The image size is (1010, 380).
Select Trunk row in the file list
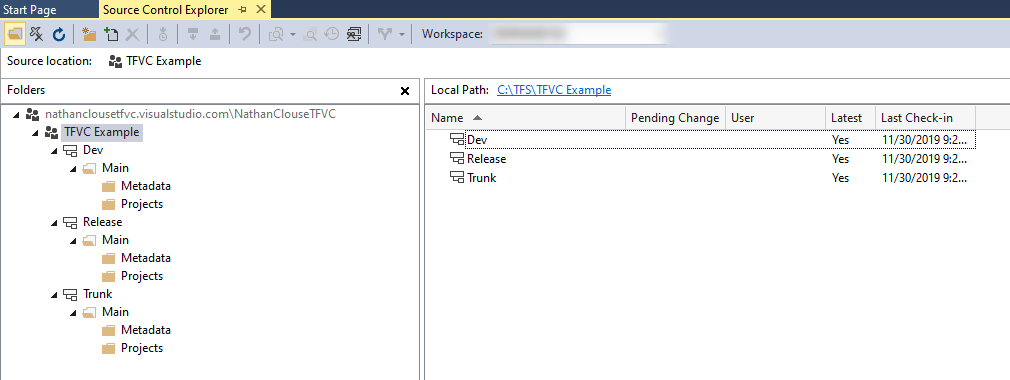click(701, 178)
